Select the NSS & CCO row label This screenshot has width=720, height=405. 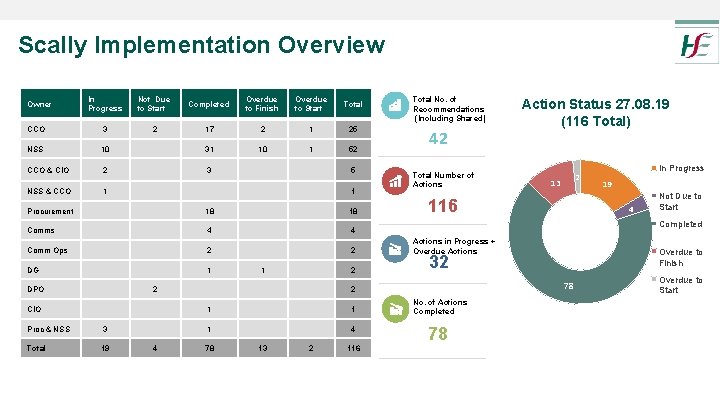tap(49, 191)
